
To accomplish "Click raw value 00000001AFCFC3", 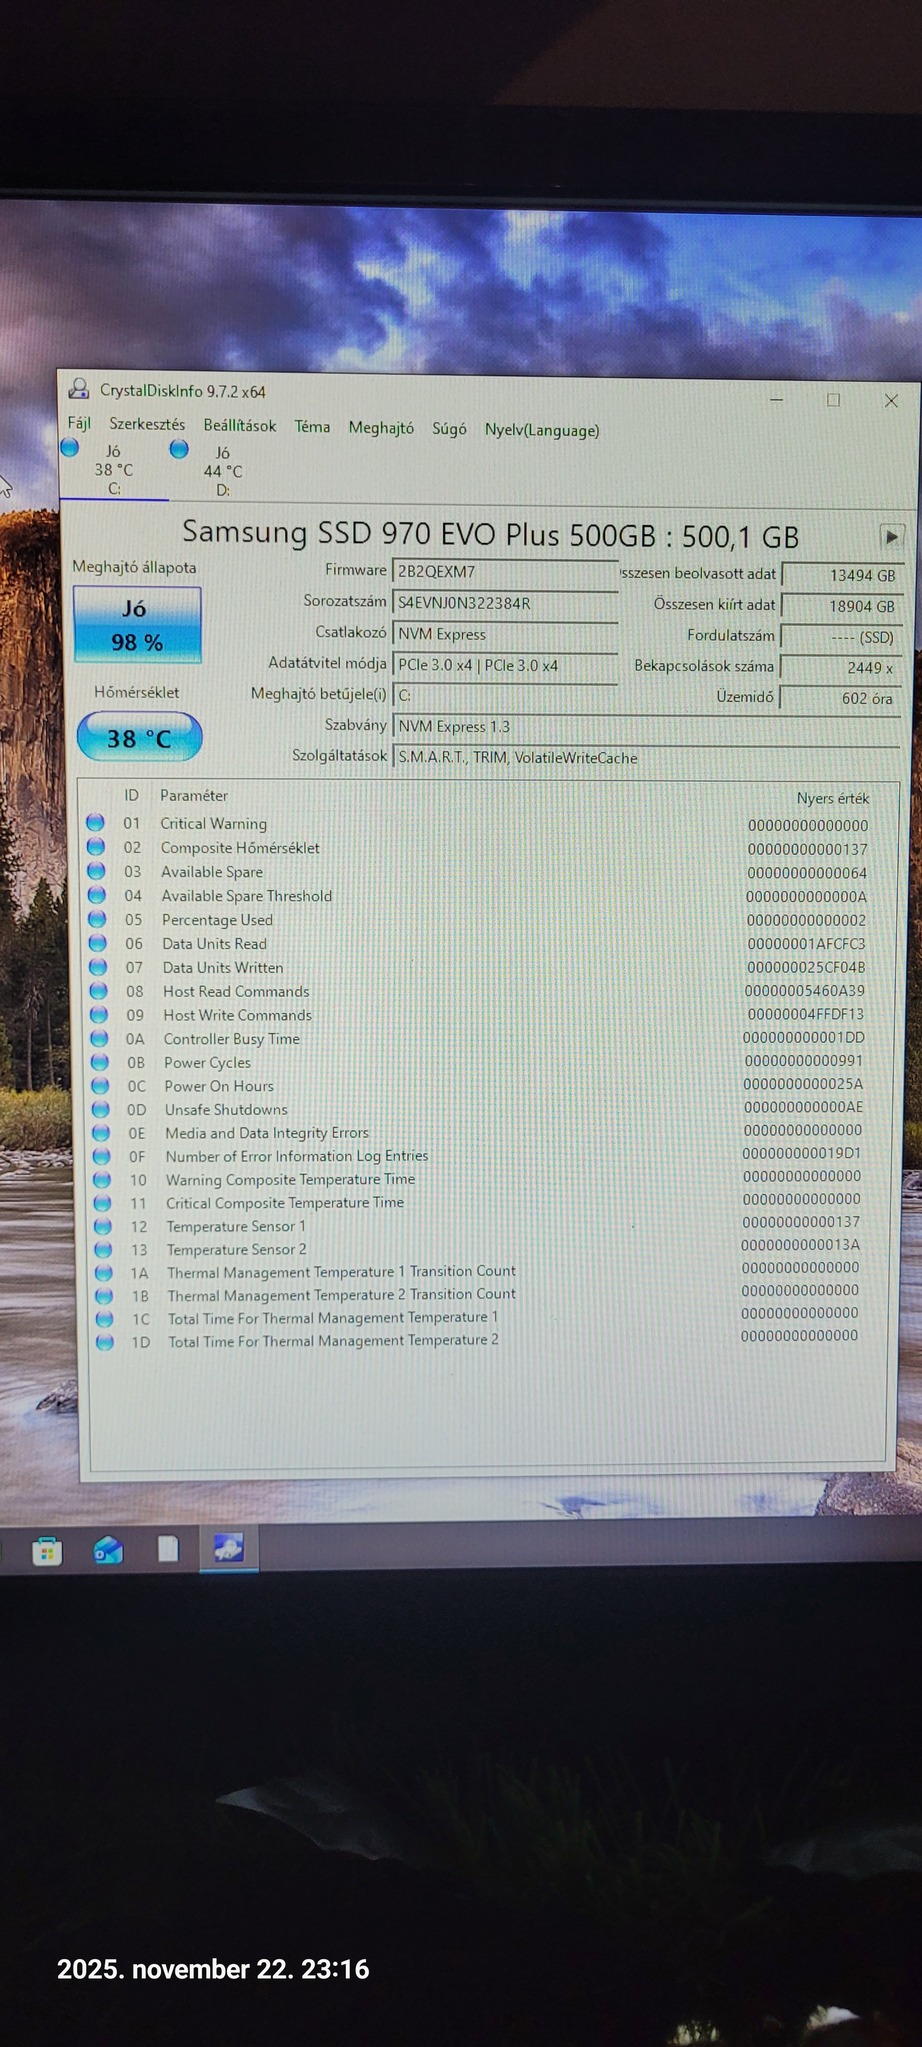I will [x=806, y=944].
